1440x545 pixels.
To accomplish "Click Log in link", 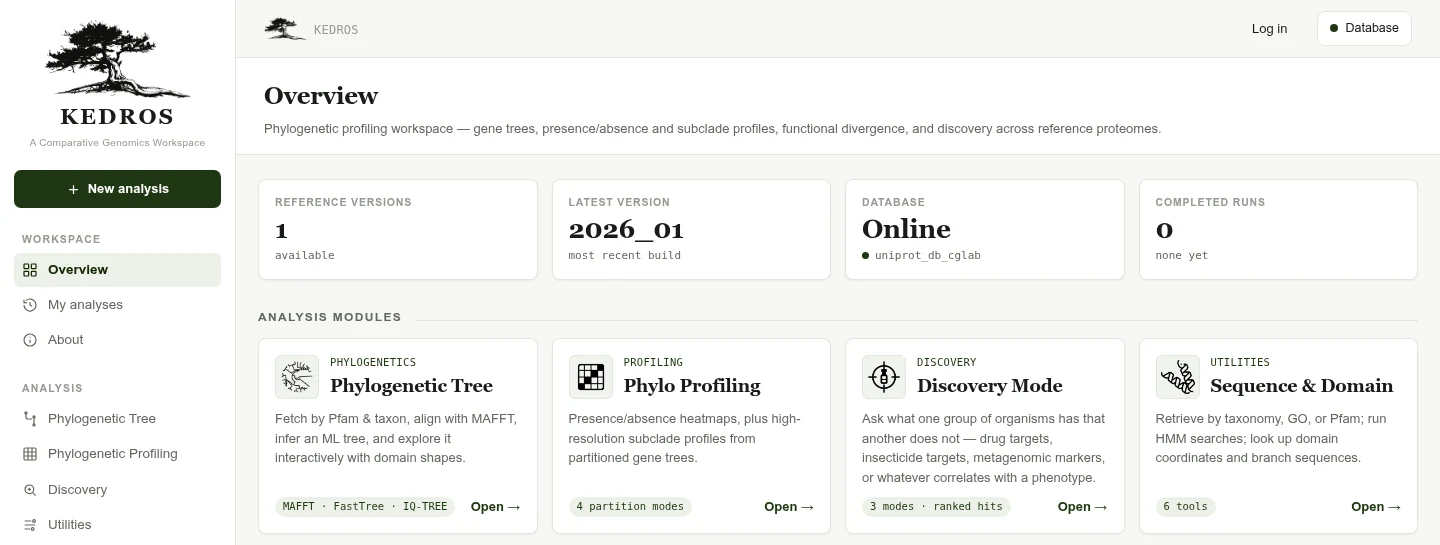I will coord(1269,29).
